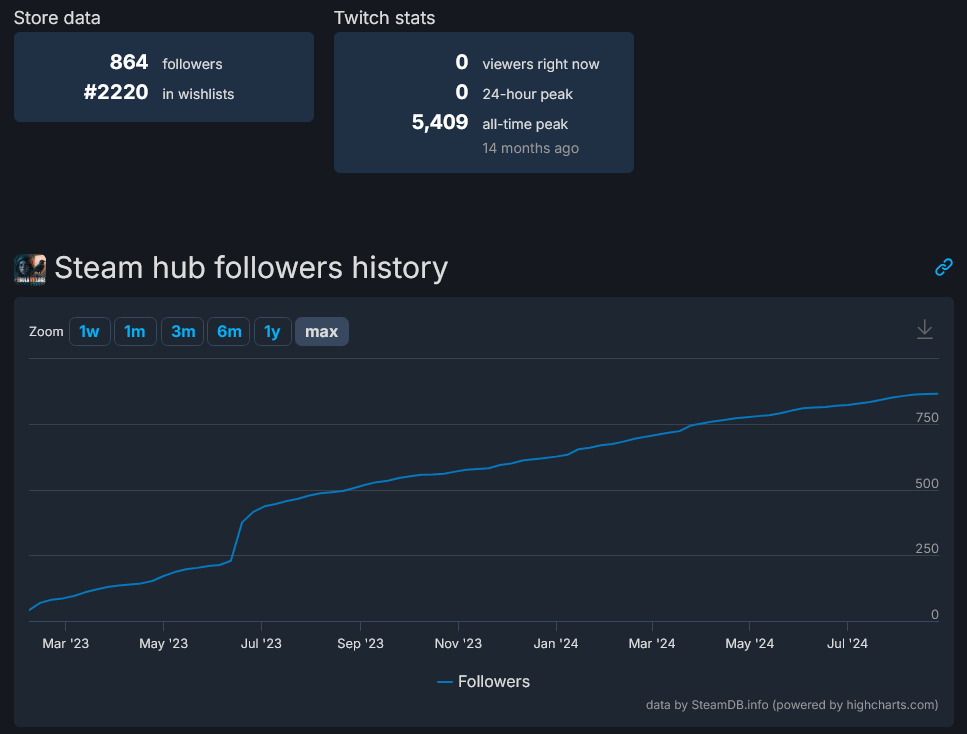Image resolution: width=967 pixels, height=734 pixels.
Task: Set chart zoom to 1w
Action: point(89,332)
